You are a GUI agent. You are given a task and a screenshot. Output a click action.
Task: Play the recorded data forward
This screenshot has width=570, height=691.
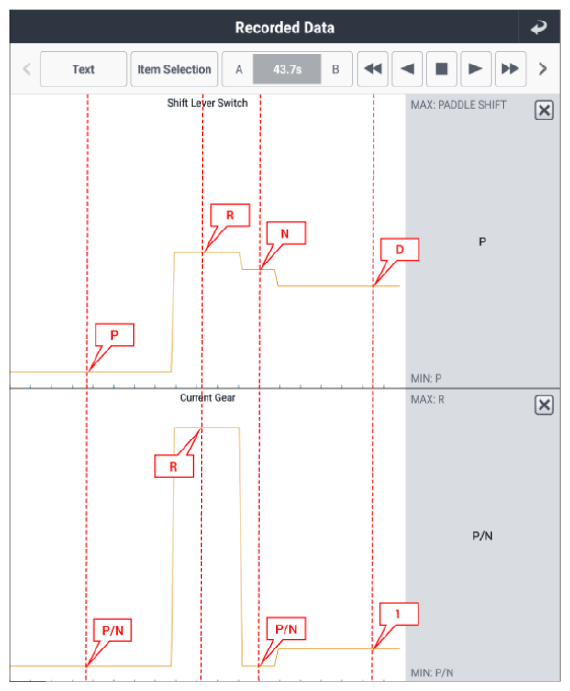(476, 69)
